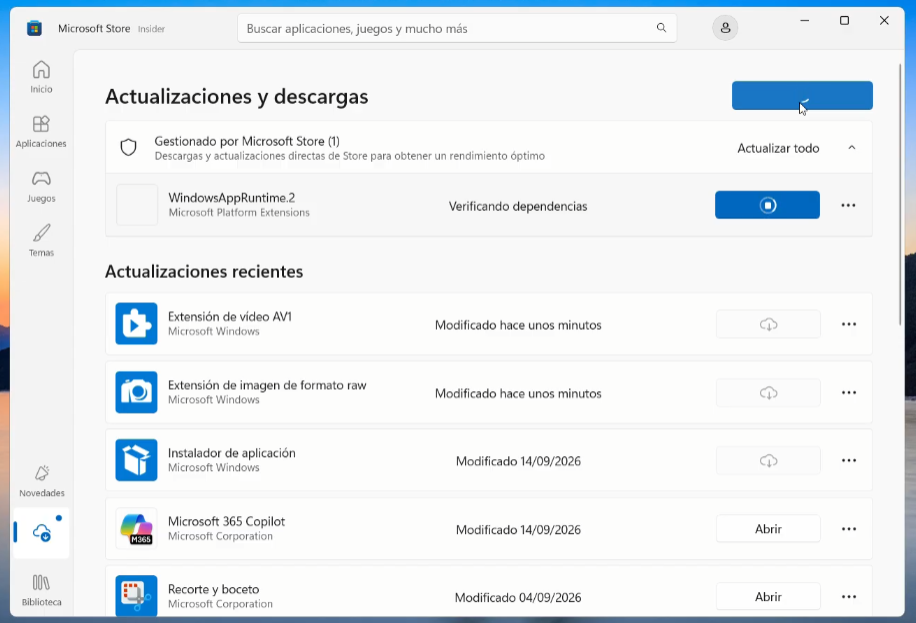This screenshot has width=916, height=623.
Task: Stop the WindowsAppRuntime.2 update
Action: [x=767, y=205]
